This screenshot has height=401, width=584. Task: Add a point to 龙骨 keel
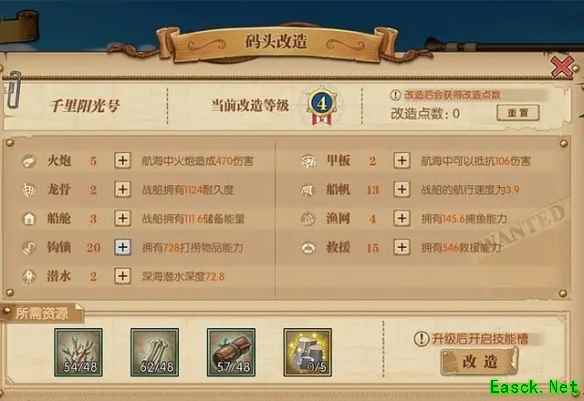point(123,190)
